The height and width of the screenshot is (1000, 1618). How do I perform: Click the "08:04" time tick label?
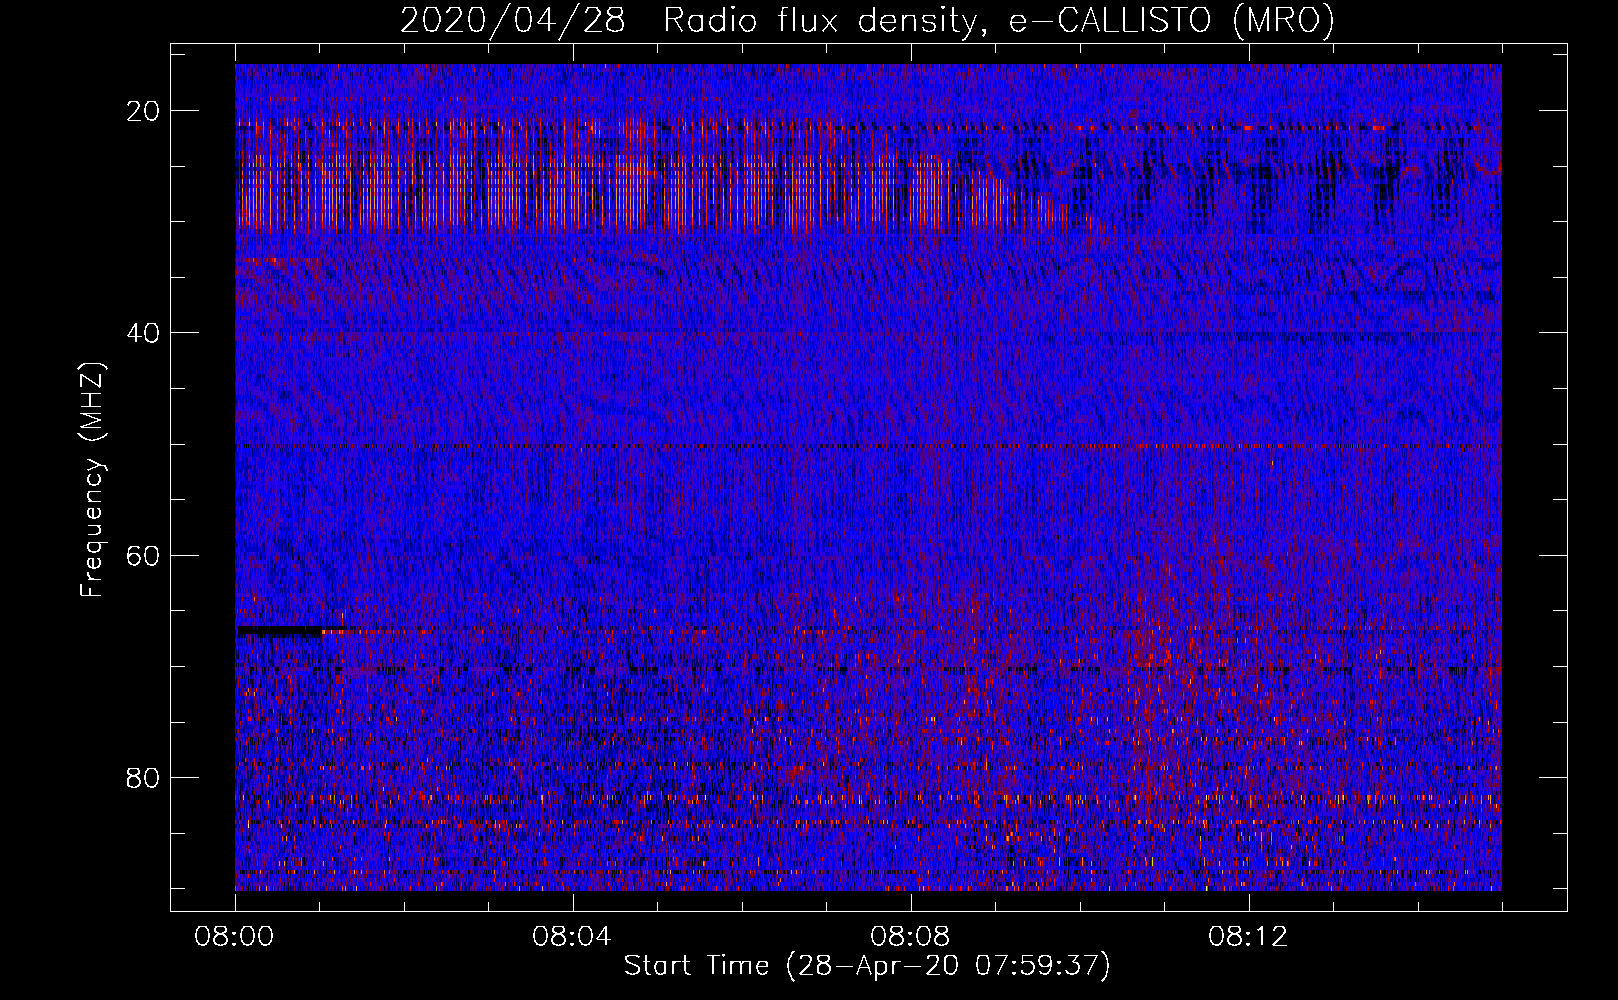pos(573,937)
